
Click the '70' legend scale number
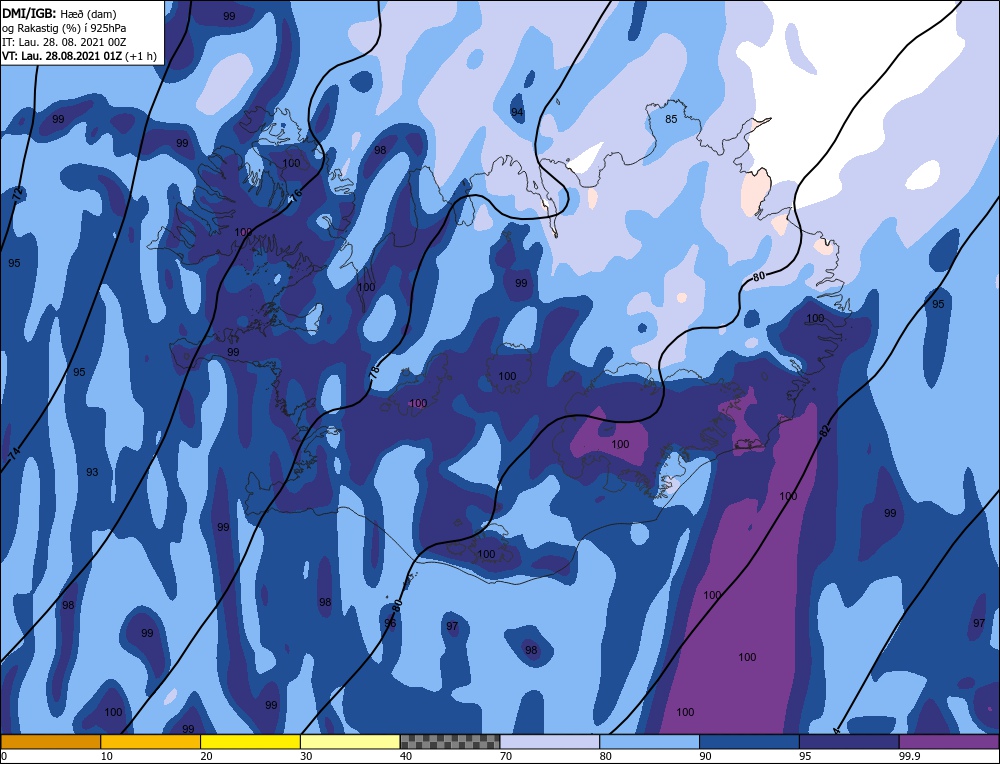tap(506, 756)
